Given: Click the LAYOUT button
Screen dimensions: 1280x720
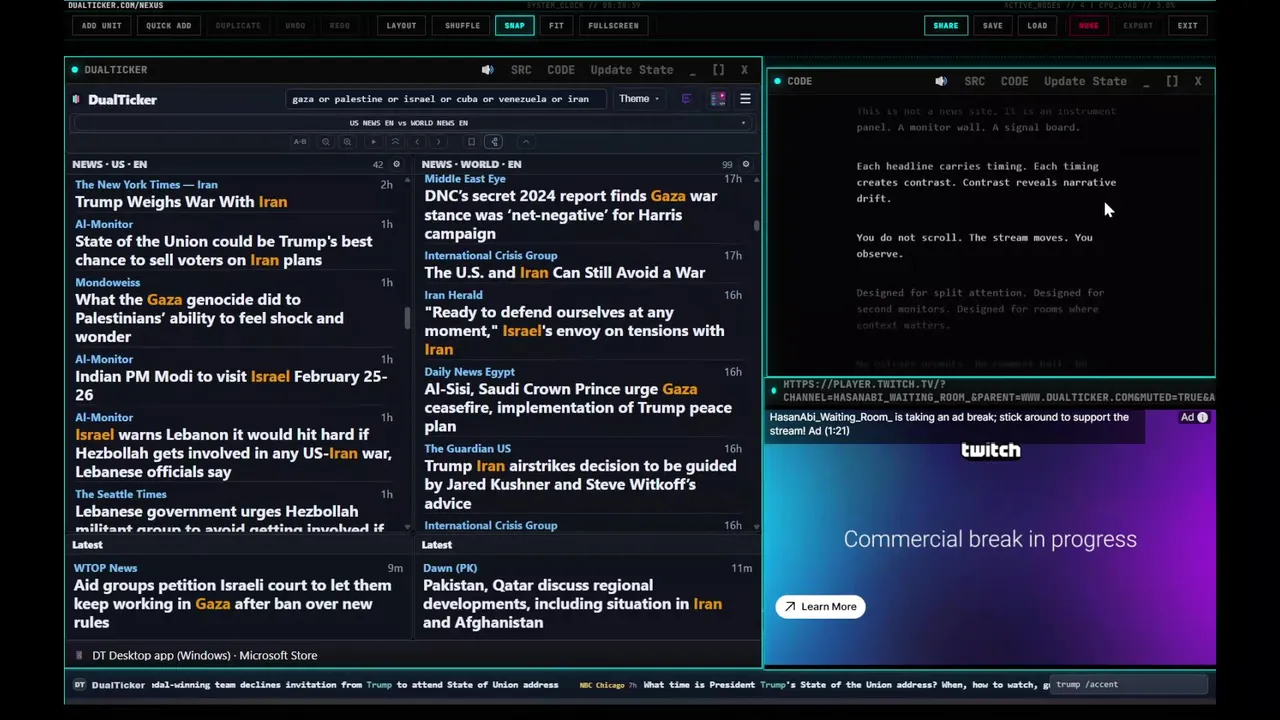Looking at the screenshot, I should coord(401,25).
